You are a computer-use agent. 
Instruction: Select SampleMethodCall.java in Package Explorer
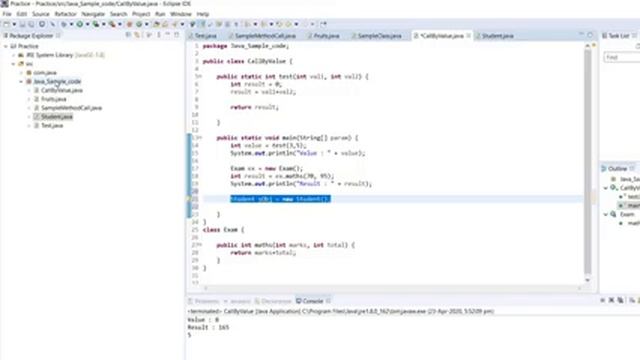[x=71, y=108]
